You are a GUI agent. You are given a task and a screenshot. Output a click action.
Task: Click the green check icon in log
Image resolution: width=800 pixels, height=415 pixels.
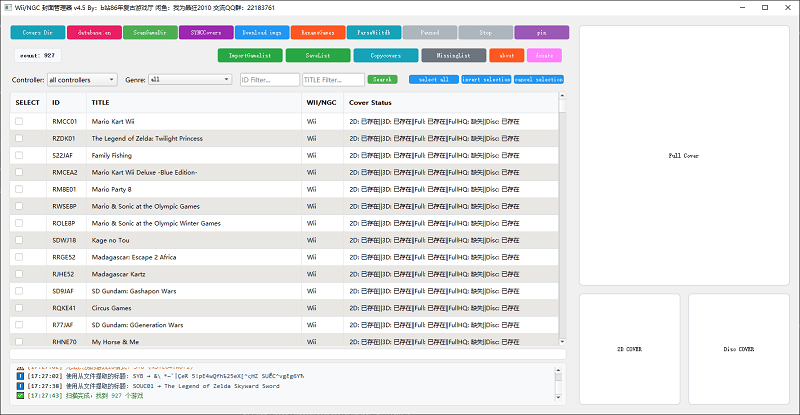[20, 396]
